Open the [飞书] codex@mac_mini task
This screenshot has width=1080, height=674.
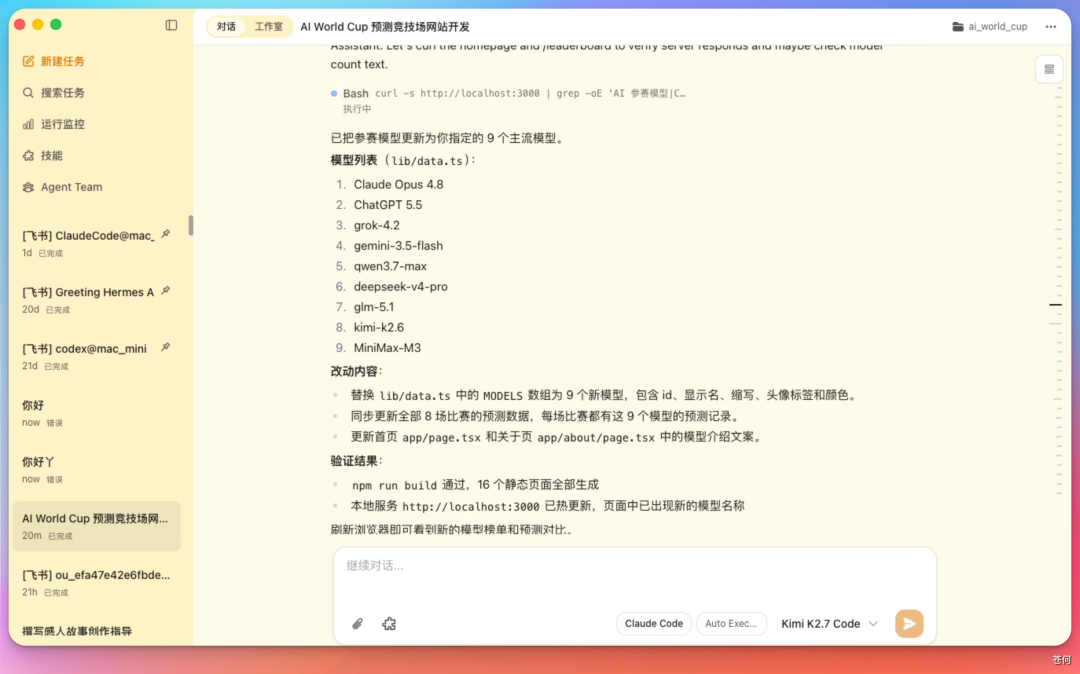tap(96, 356)
